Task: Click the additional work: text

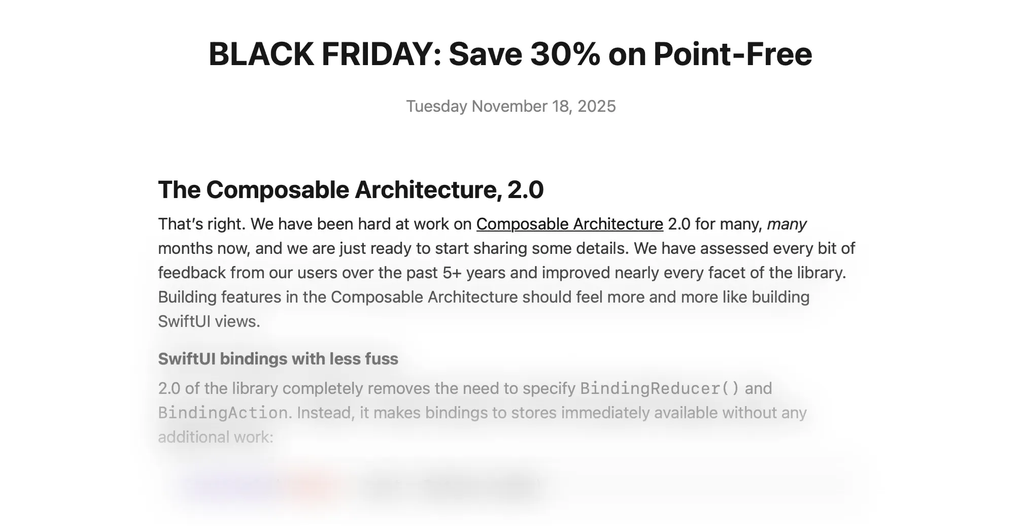Action: [x=215, y=437]
